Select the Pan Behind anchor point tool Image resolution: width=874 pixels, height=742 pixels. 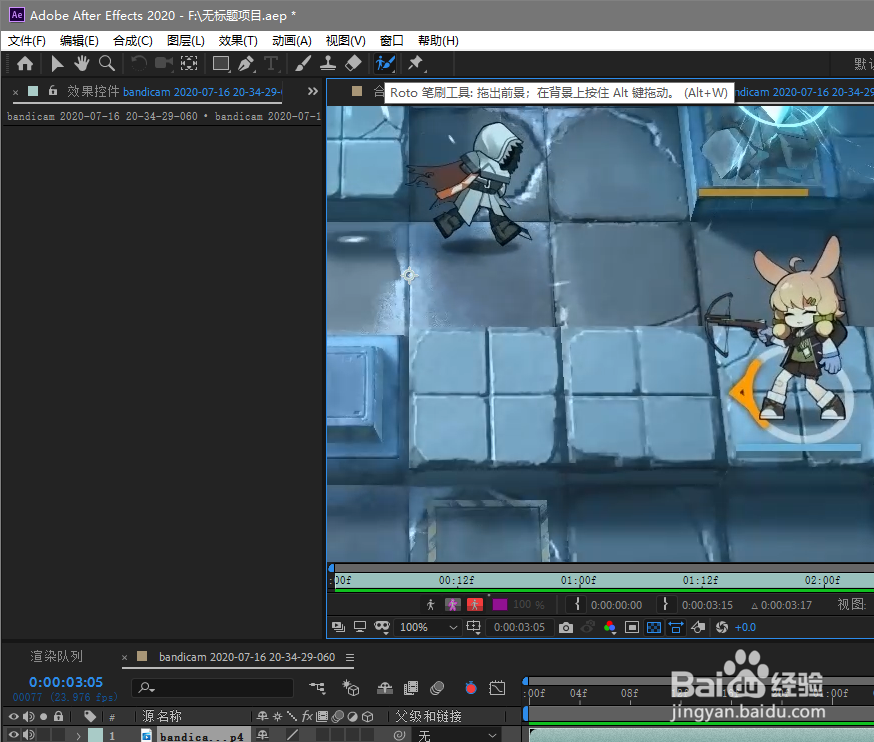click(189, 64)
